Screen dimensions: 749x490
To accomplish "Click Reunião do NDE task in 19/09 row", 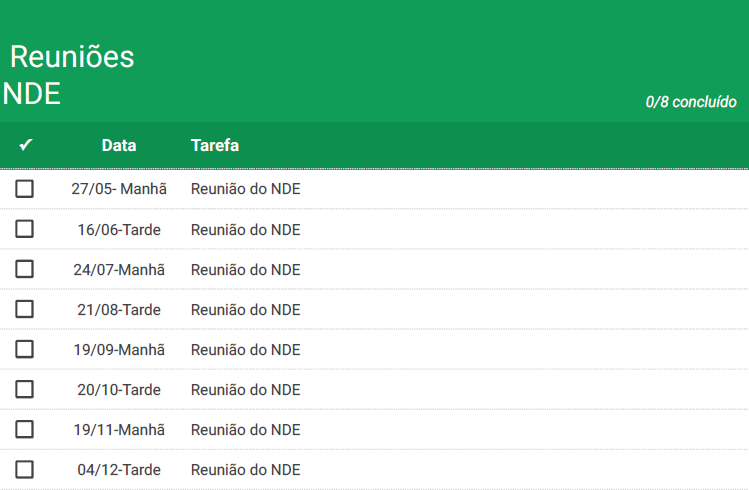I will (x=246, y=350).
